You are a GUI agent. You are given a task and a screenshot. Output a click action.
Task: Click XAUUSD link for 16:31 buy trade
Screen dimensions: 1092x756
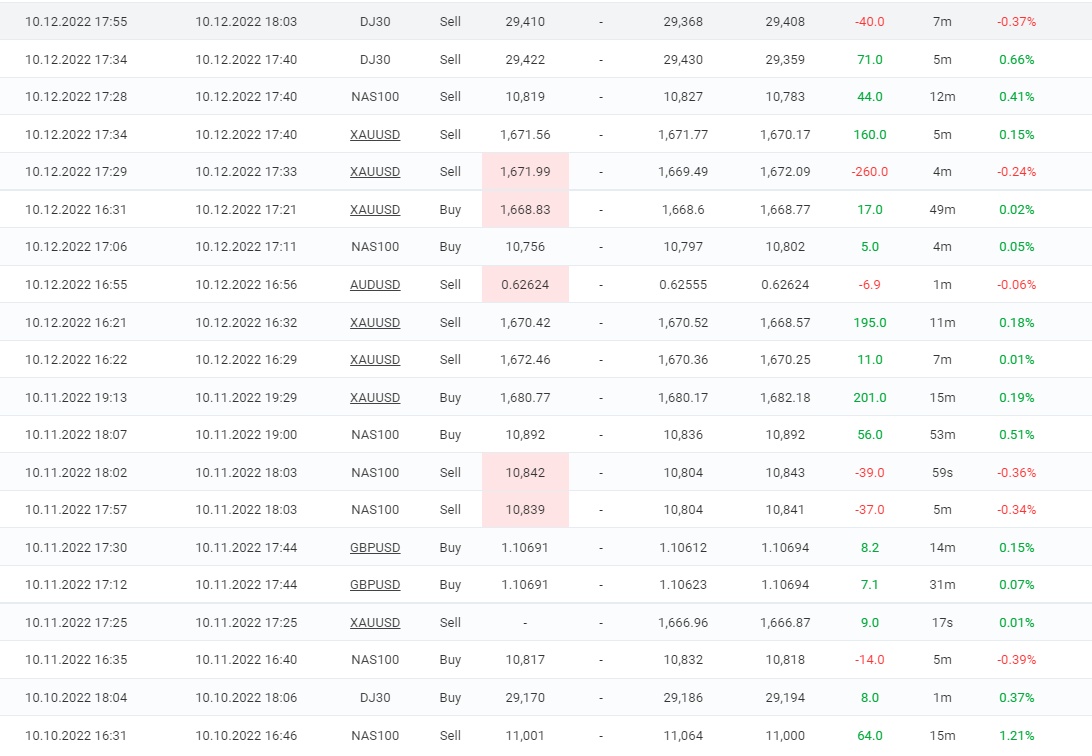pos(375,210)
